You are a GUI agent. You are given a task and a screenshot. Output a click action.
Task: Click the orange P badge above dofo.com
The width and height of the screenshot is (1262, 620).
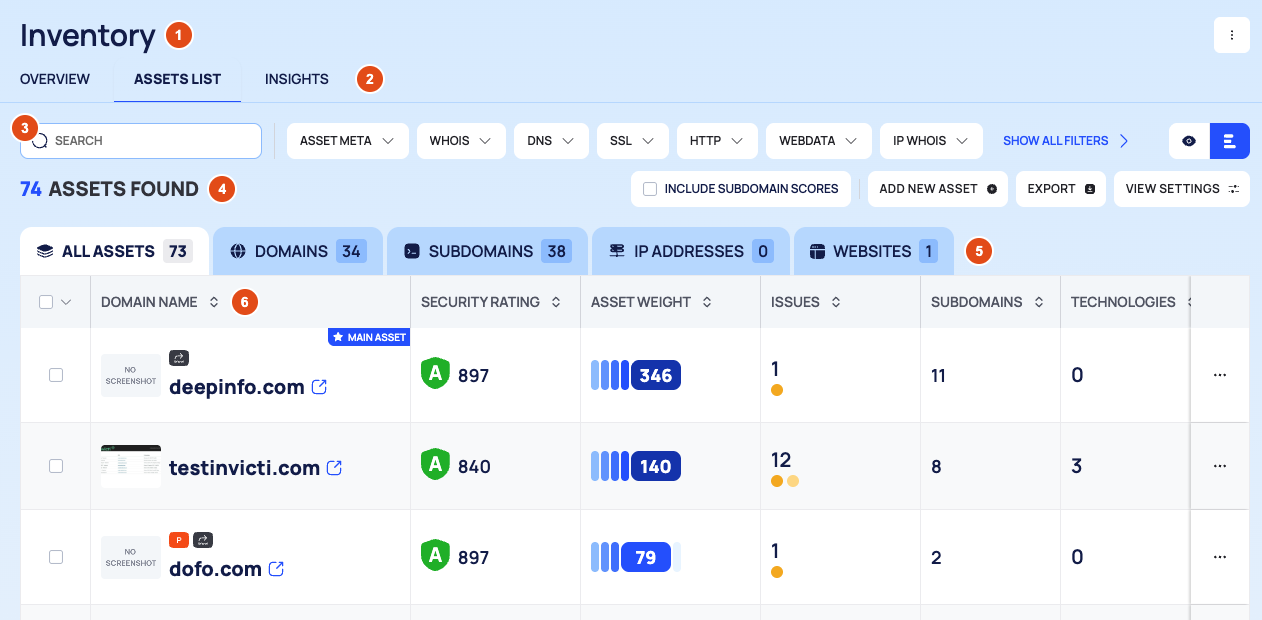pyautogui.click(x=179, y=540)
